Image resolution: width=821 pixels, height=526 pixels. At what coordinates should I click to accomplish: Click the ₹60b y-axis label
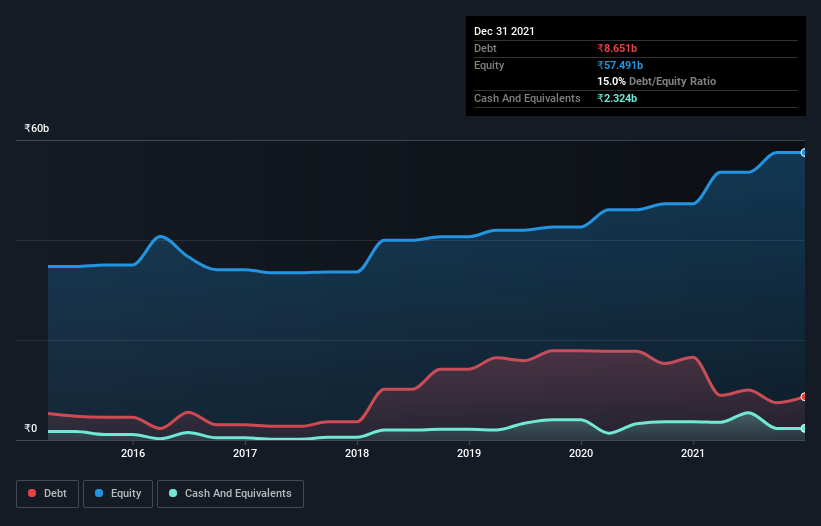coord(37,129)
